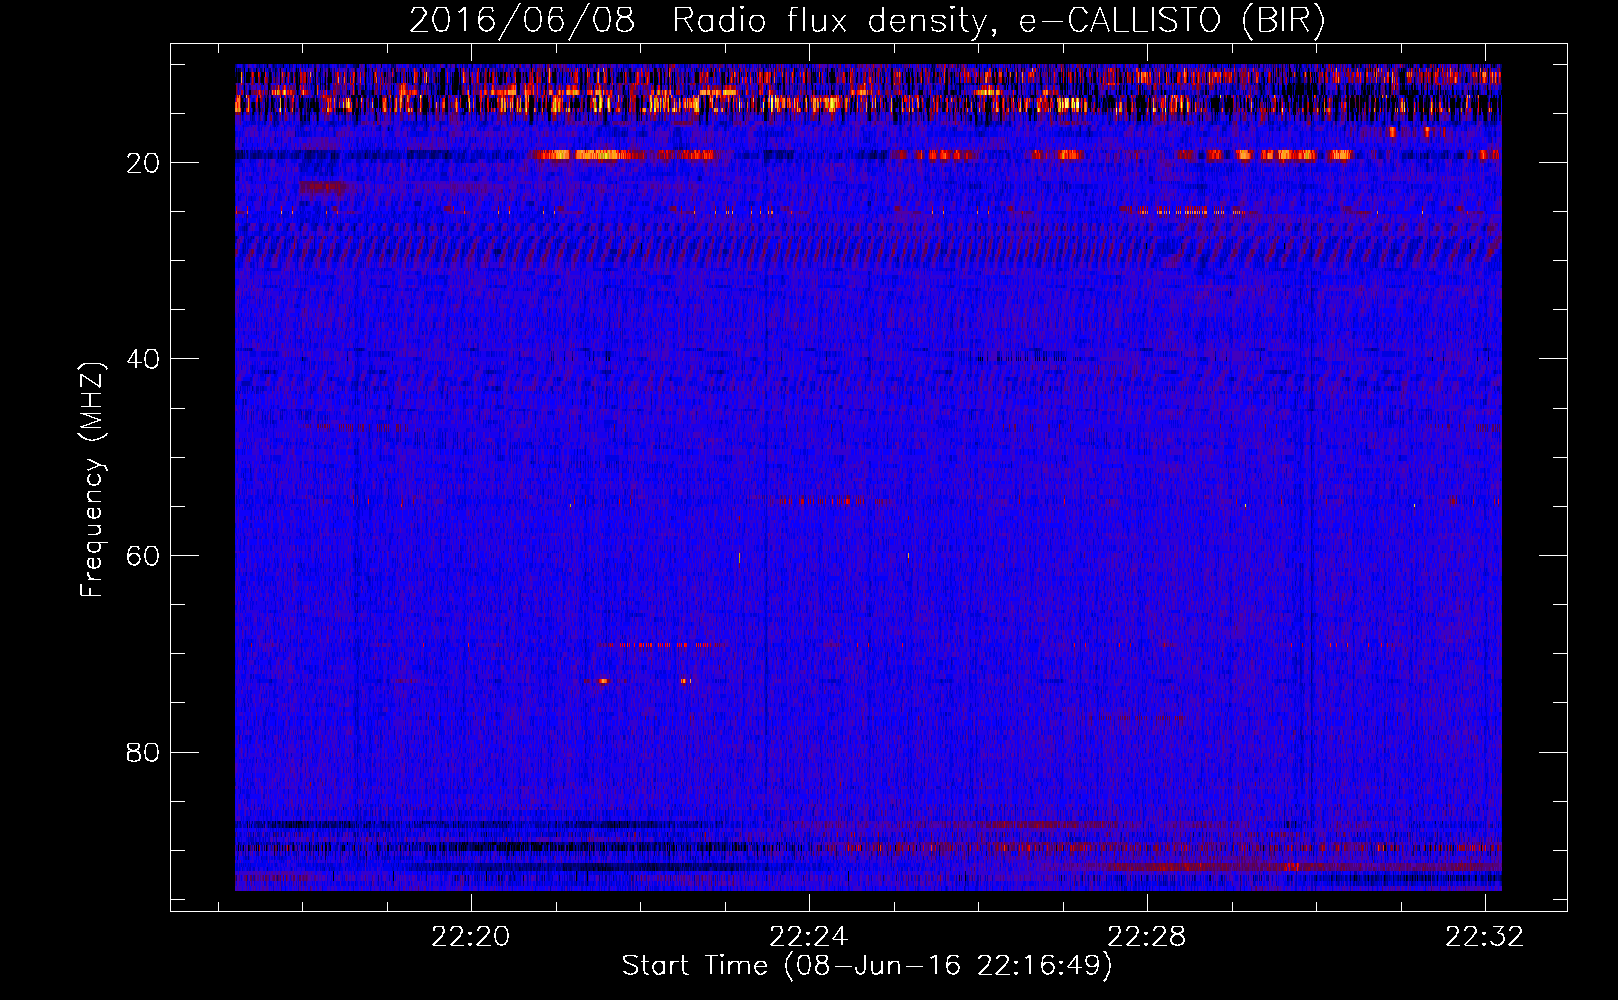Image resolution: width=1618 pixels, height=1000 pixels.
Task: Click the 40 MHz frequency tick label
Action: [x=144, y=359]
